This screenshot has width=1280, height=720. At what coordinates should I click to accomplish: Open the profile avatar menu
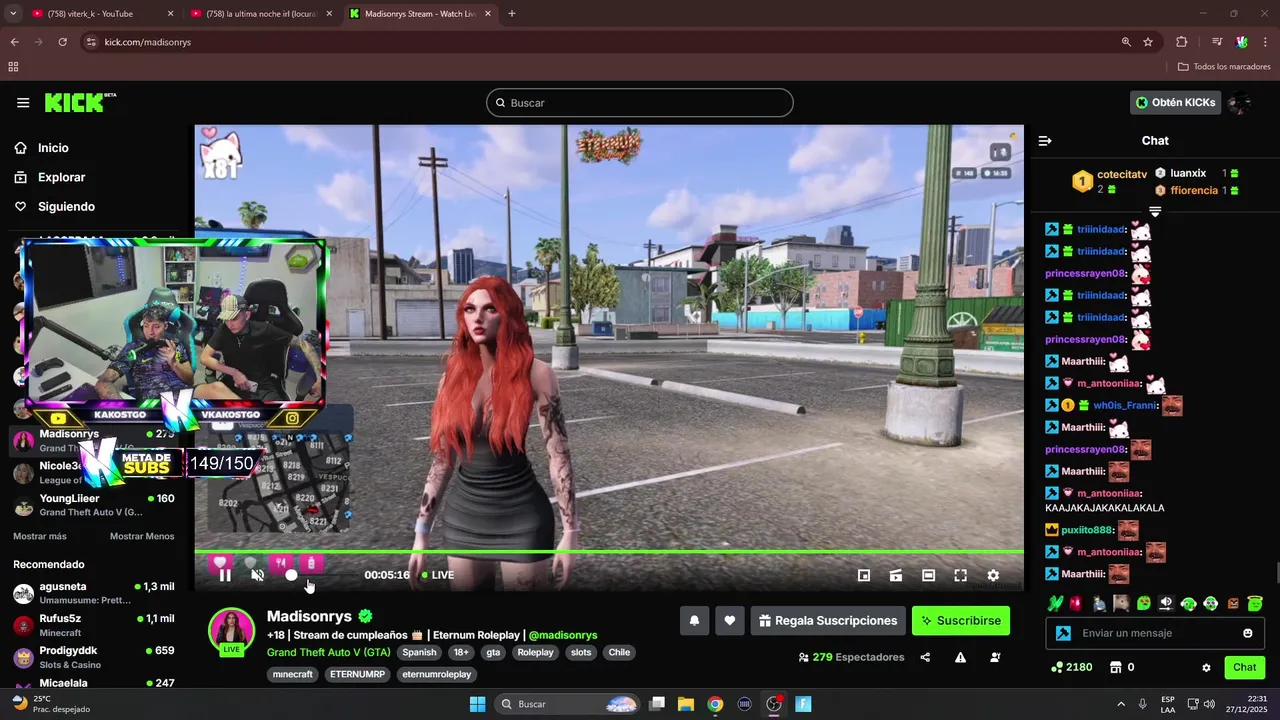pos(1240,103)
